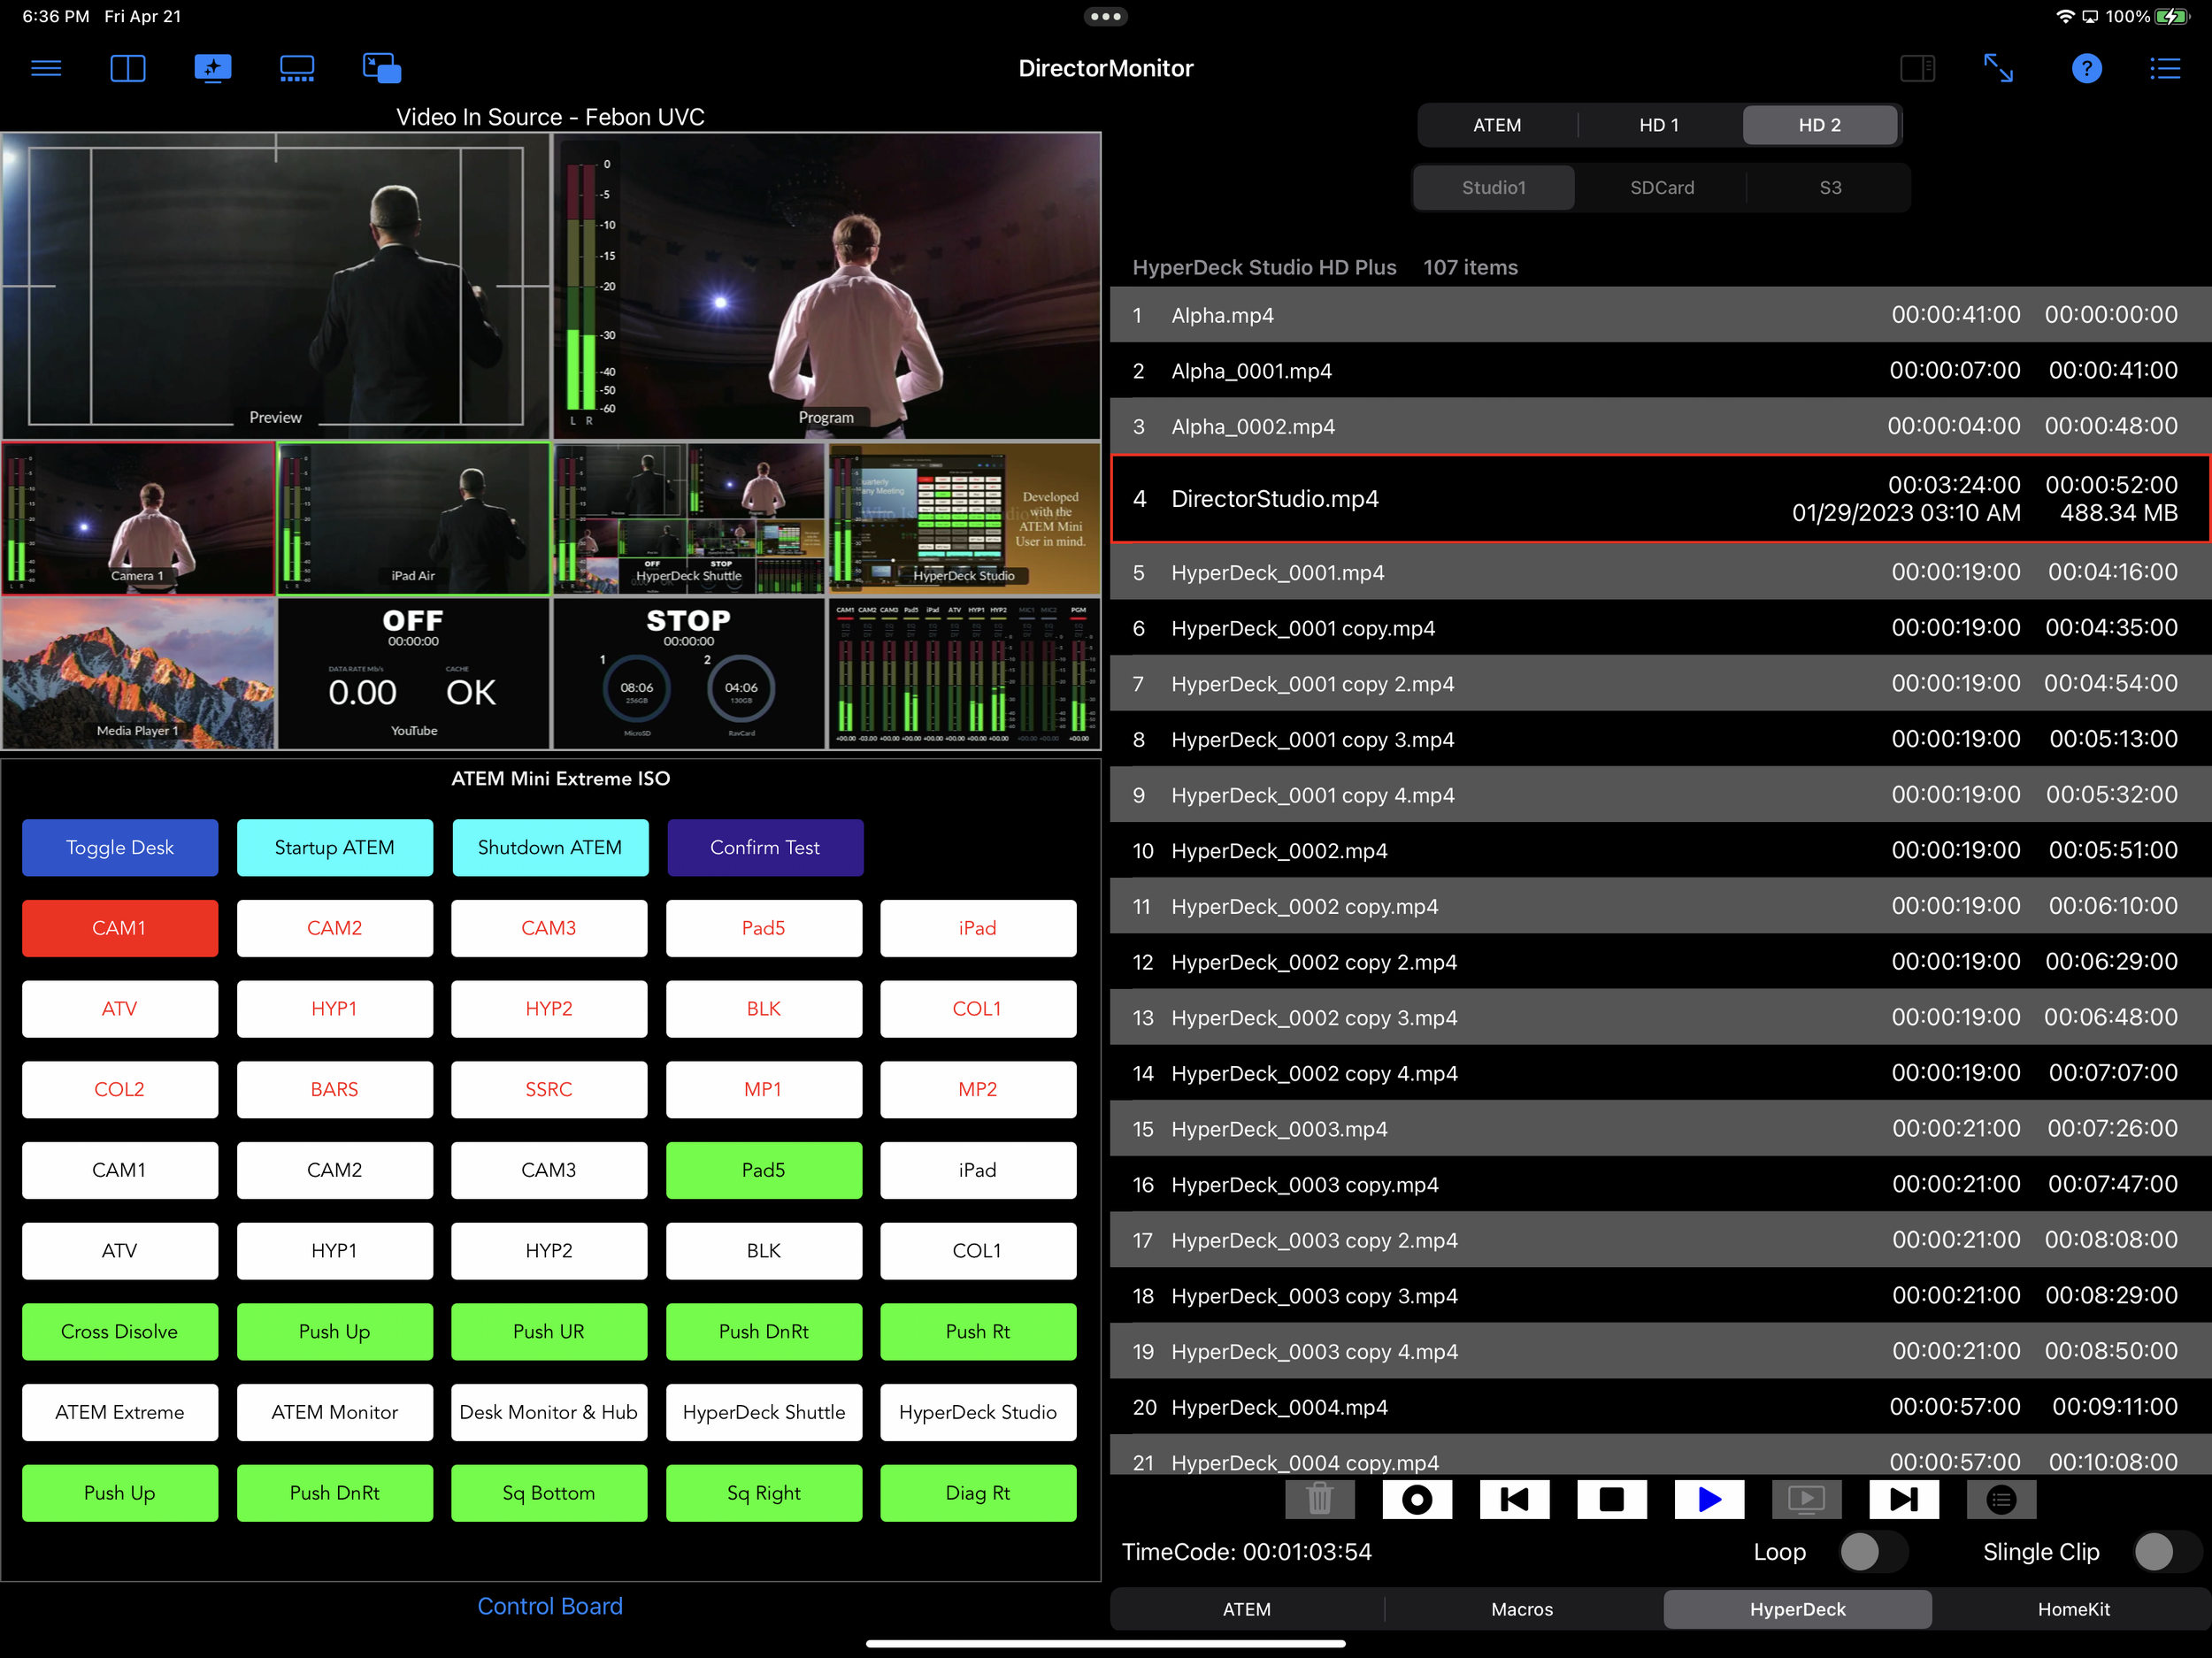
Task: Click the red MP2 source button
Action: tap(978, 1089)
